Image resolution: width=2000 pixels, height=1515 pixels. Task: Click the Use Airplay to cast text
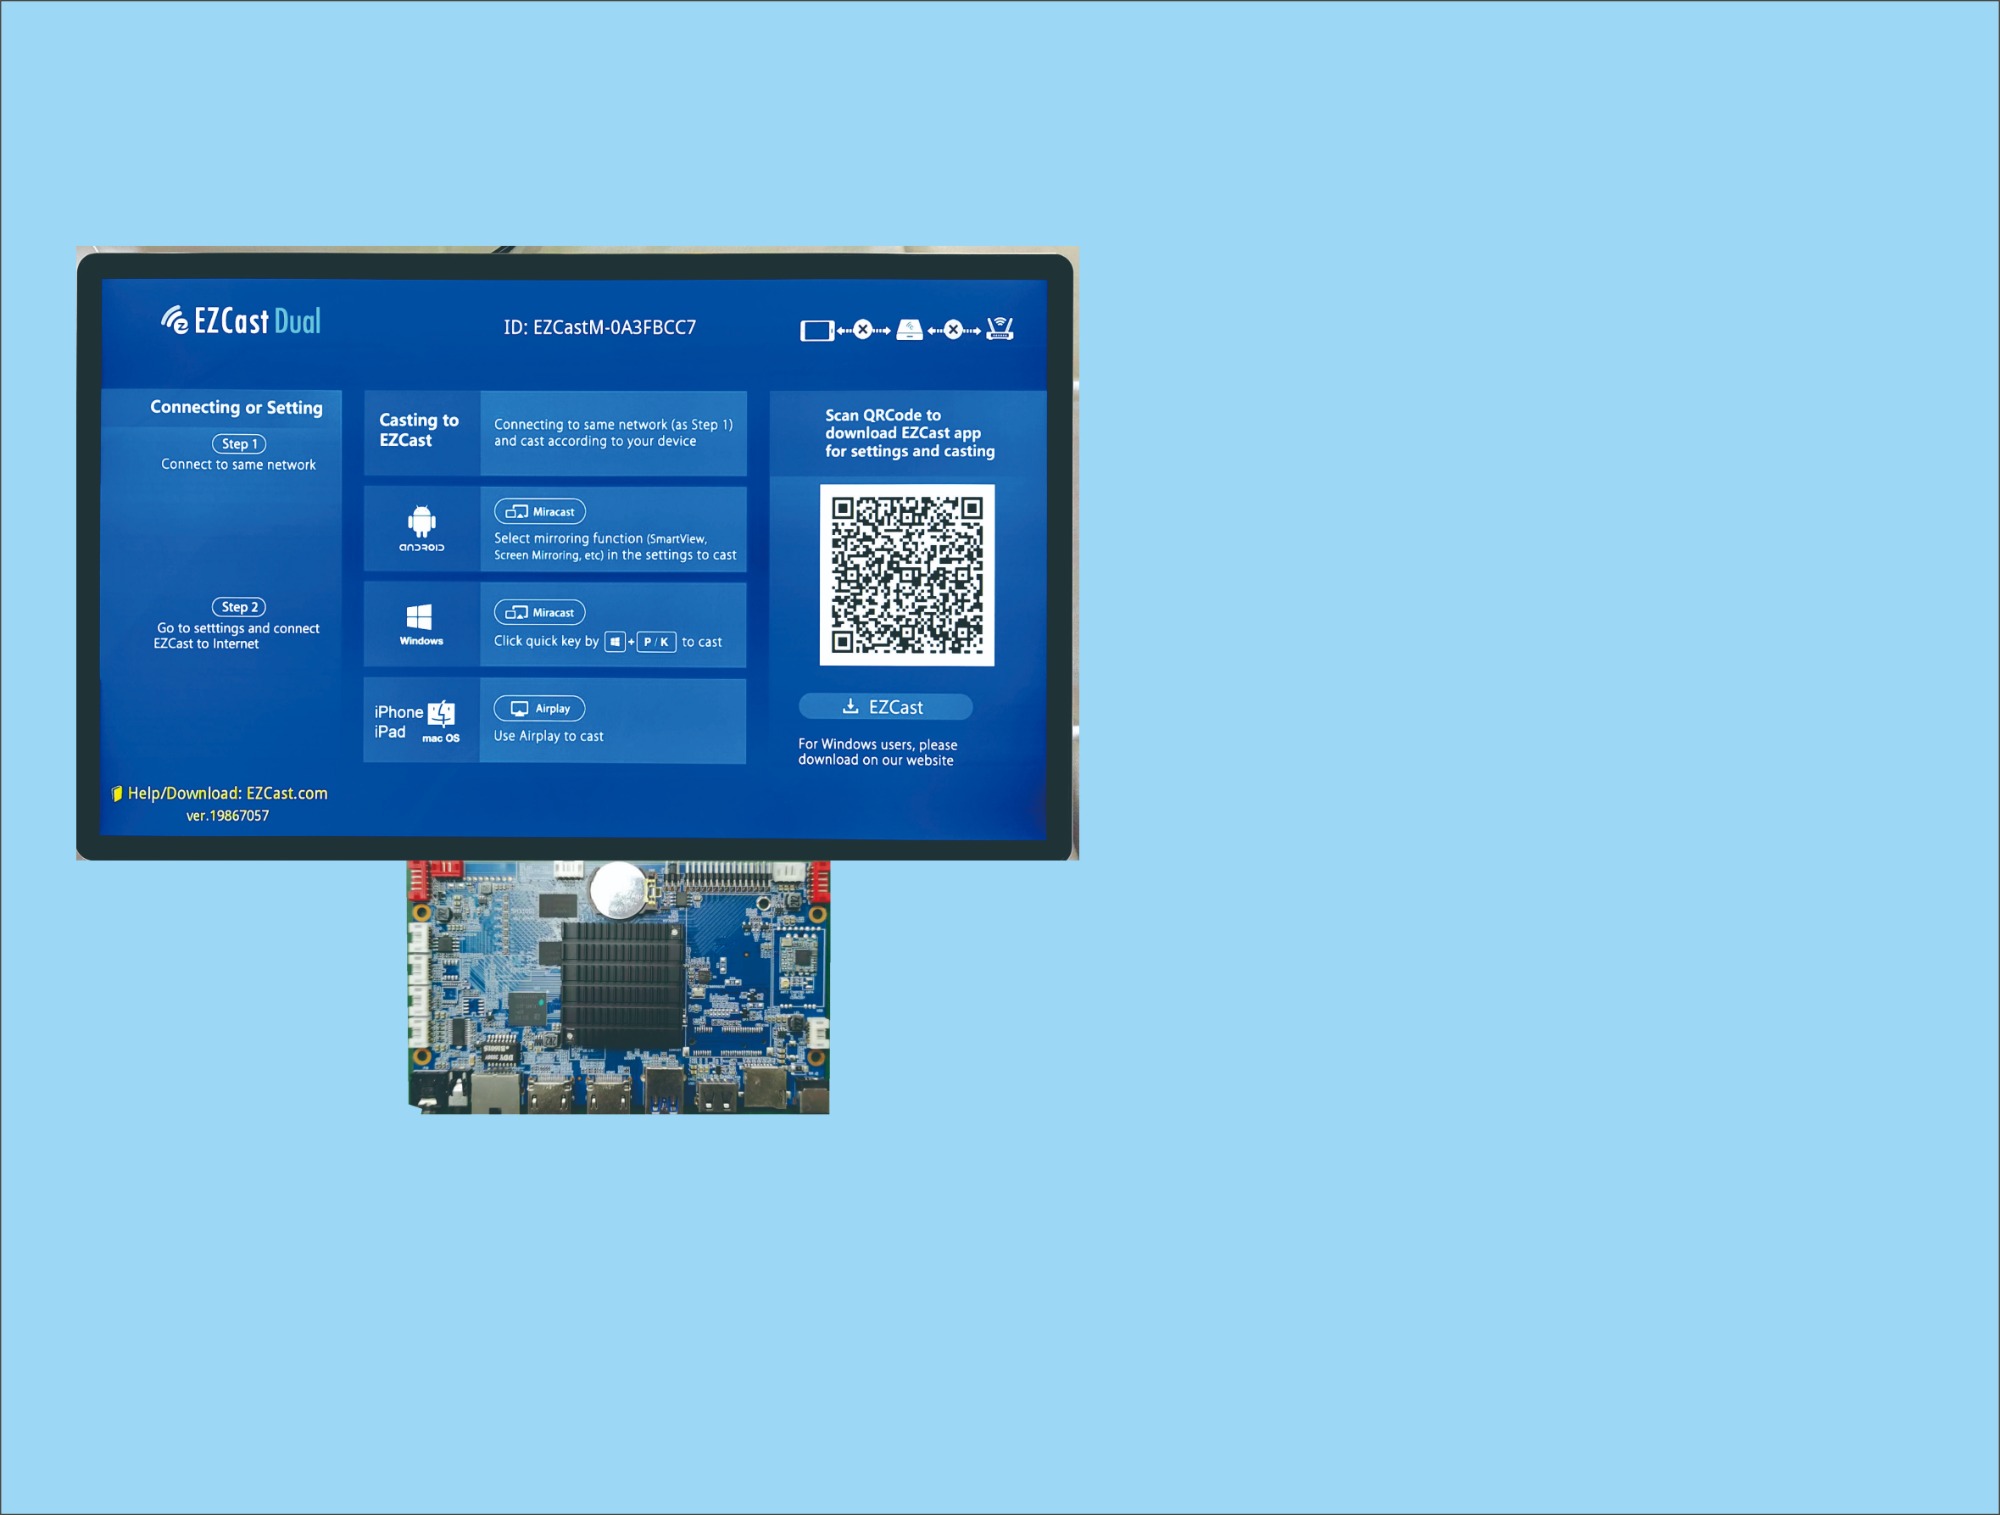tap(549, 736)
